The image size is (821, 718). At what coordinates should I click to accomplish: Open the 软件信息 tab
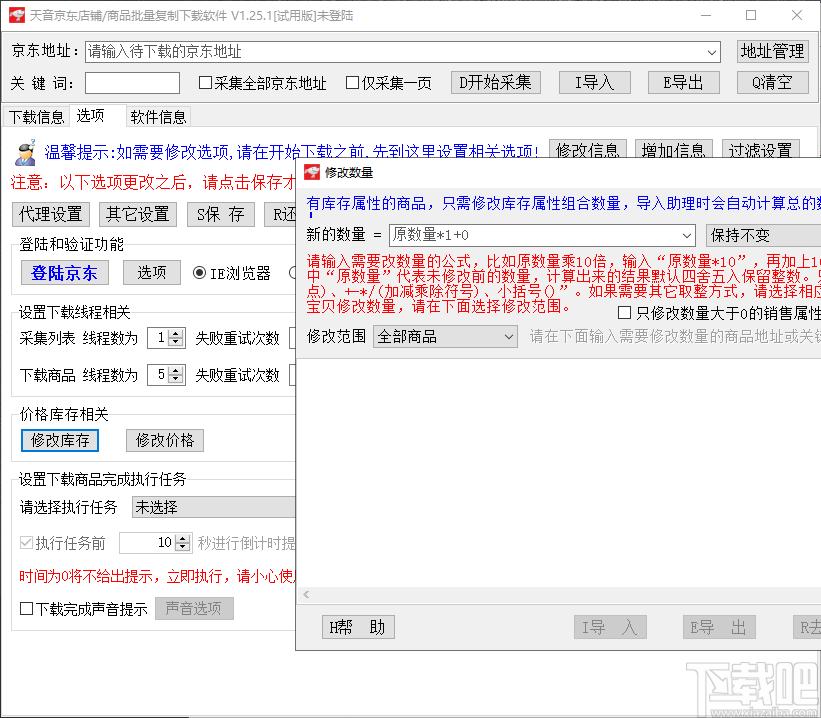point(158,117)
